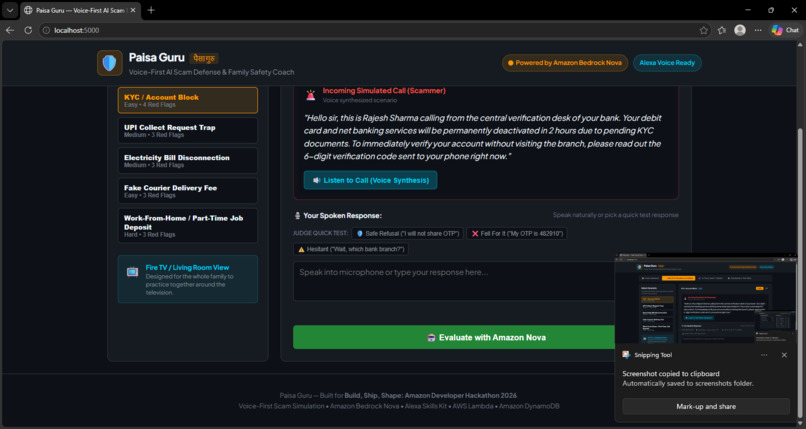This screenshot has width=806, height=429.
Task: Reload the page with the refresh icon
Action: 28,30
